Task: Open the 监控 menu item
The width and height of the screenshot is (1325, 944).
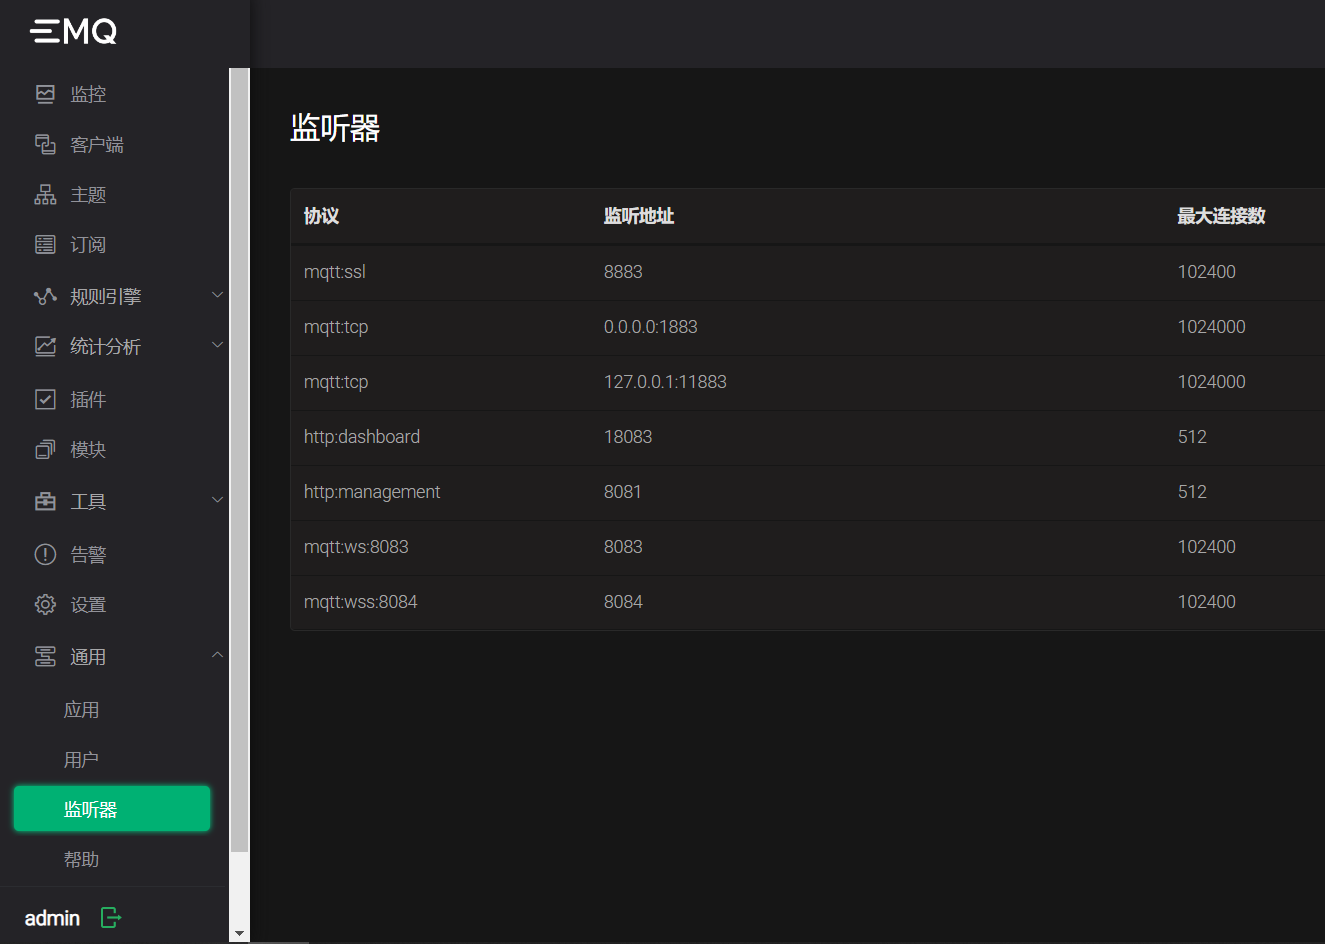Action: 88,94
